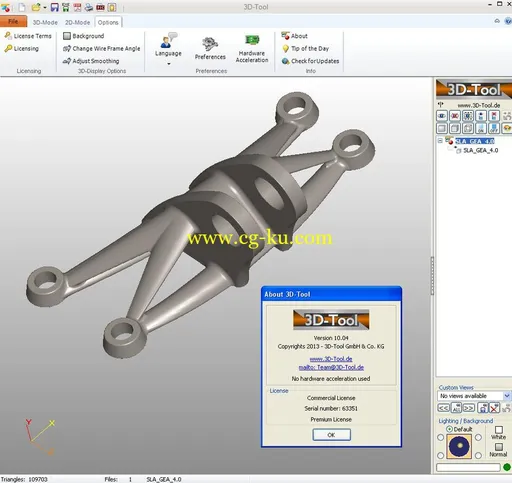Screen dimensions: 512x483
Task: Click Adjust Smoothing in 3D-Display Options
Action: click(91, 61)
